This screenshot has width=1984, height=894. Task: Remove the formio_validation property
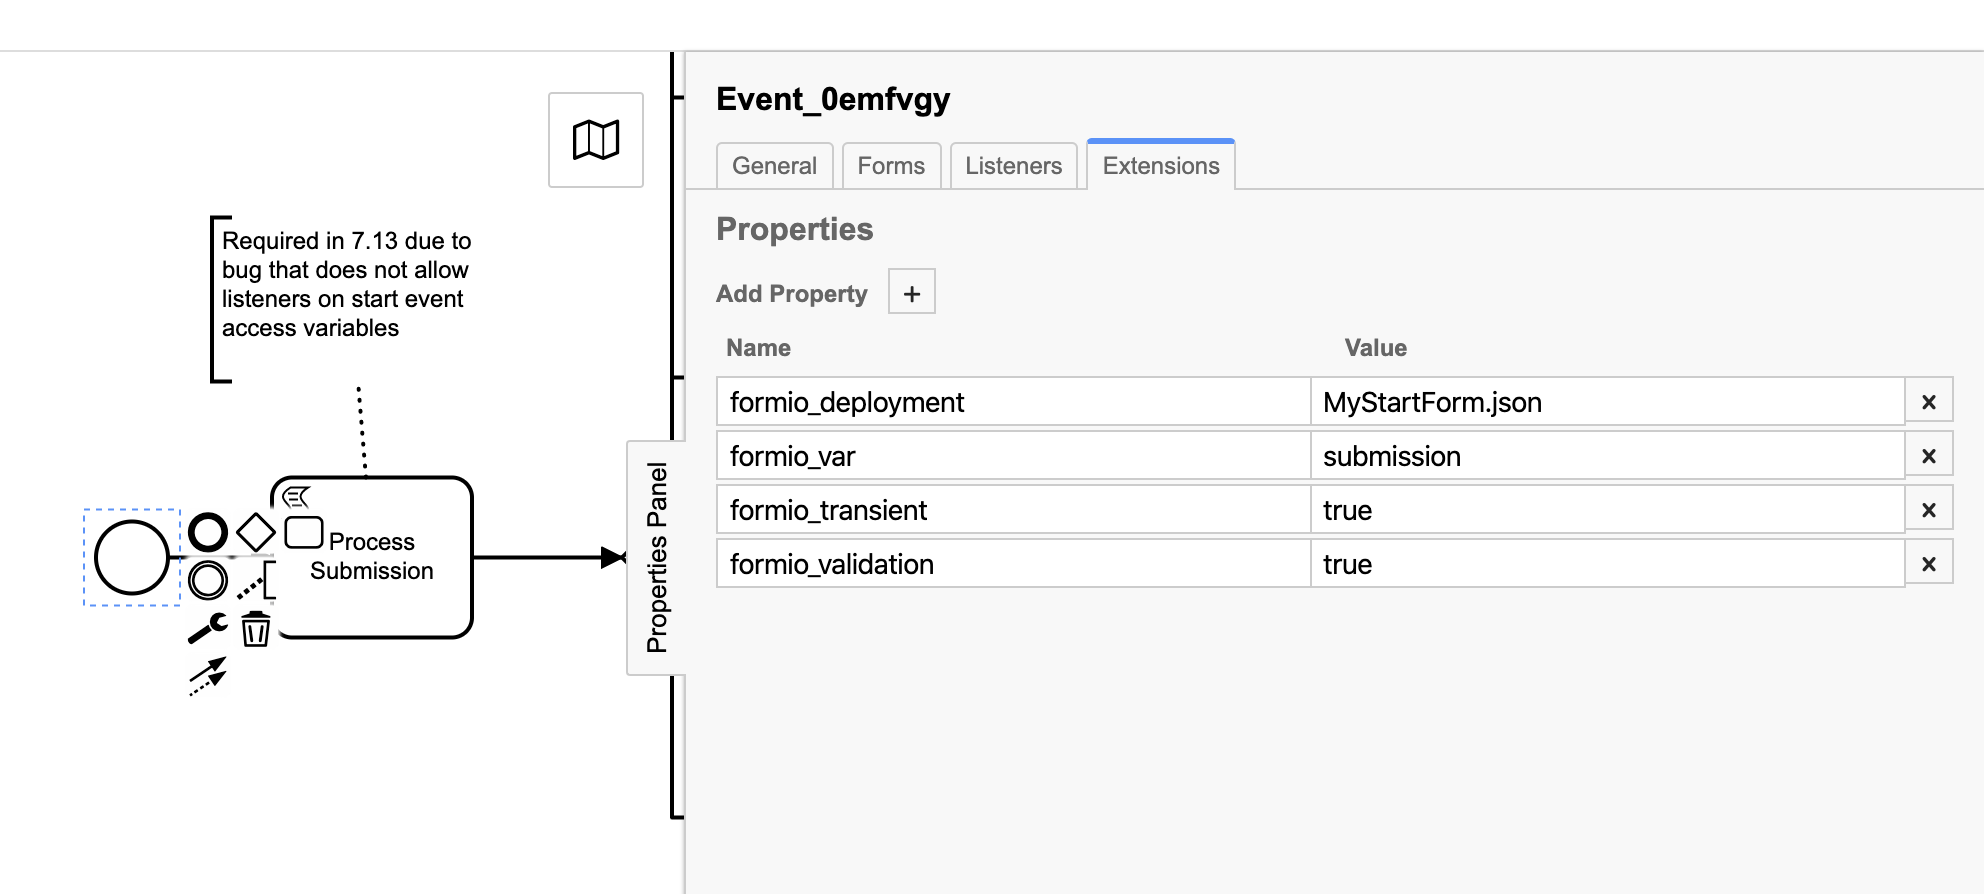pyautogui.click(x=1929, y=564)
